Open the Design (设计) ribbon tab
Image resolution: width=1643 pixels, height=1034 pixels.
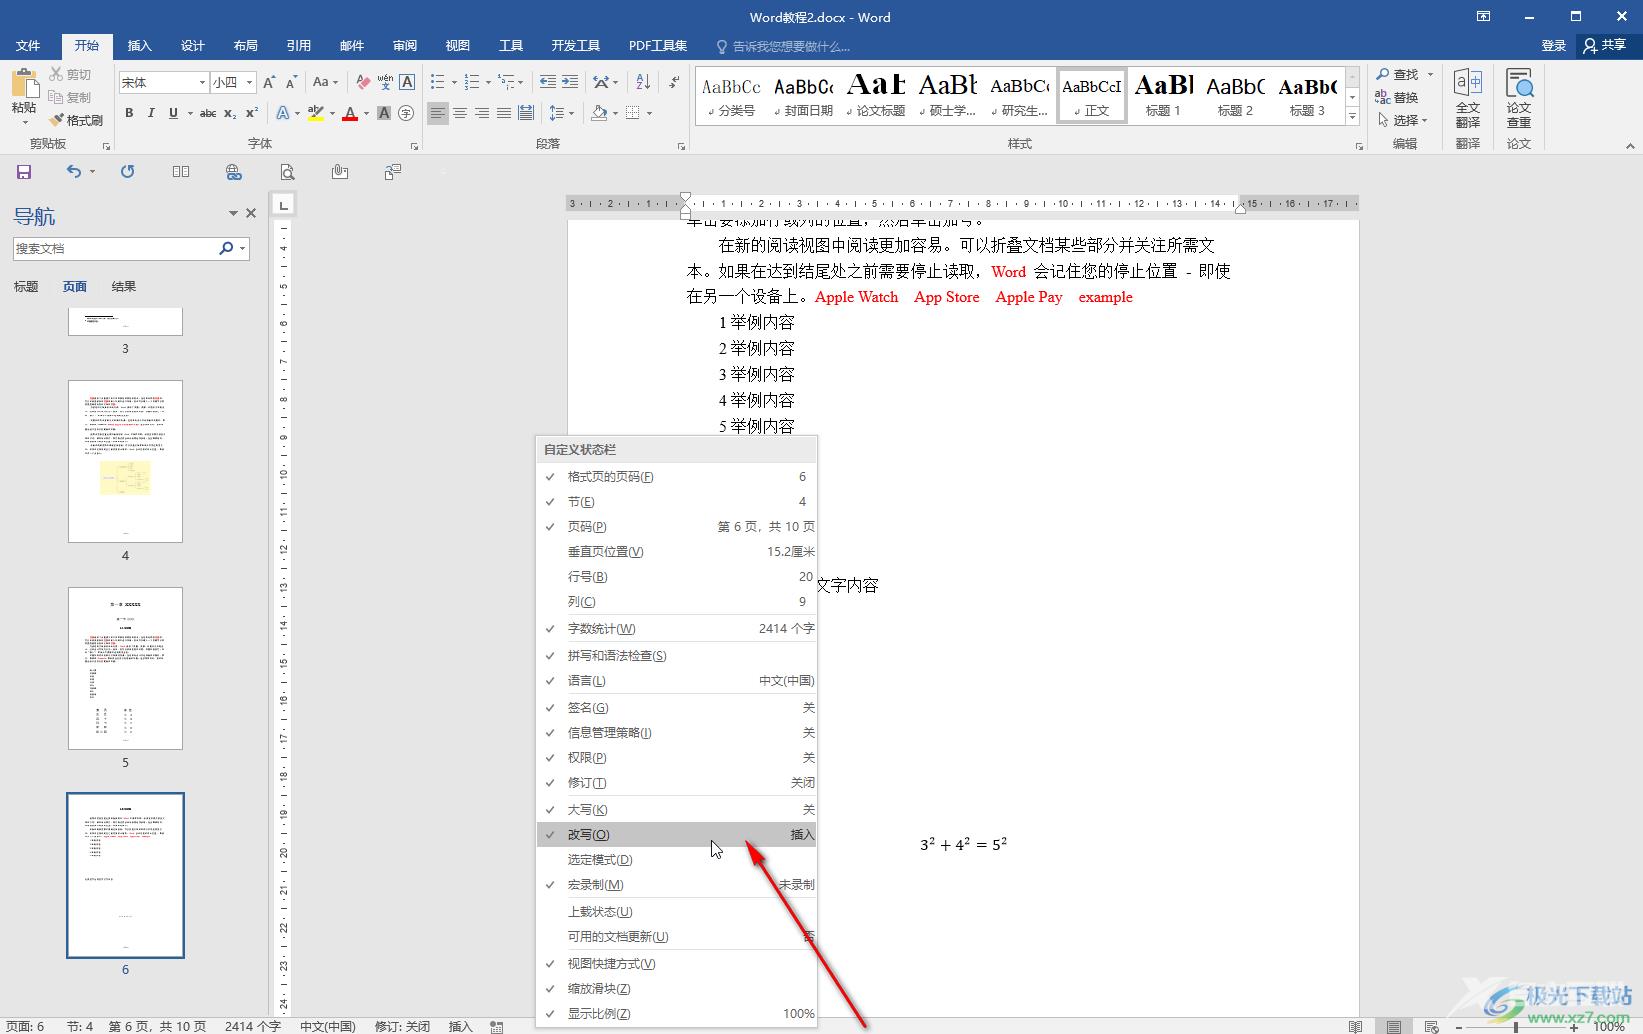pos(192,46)
